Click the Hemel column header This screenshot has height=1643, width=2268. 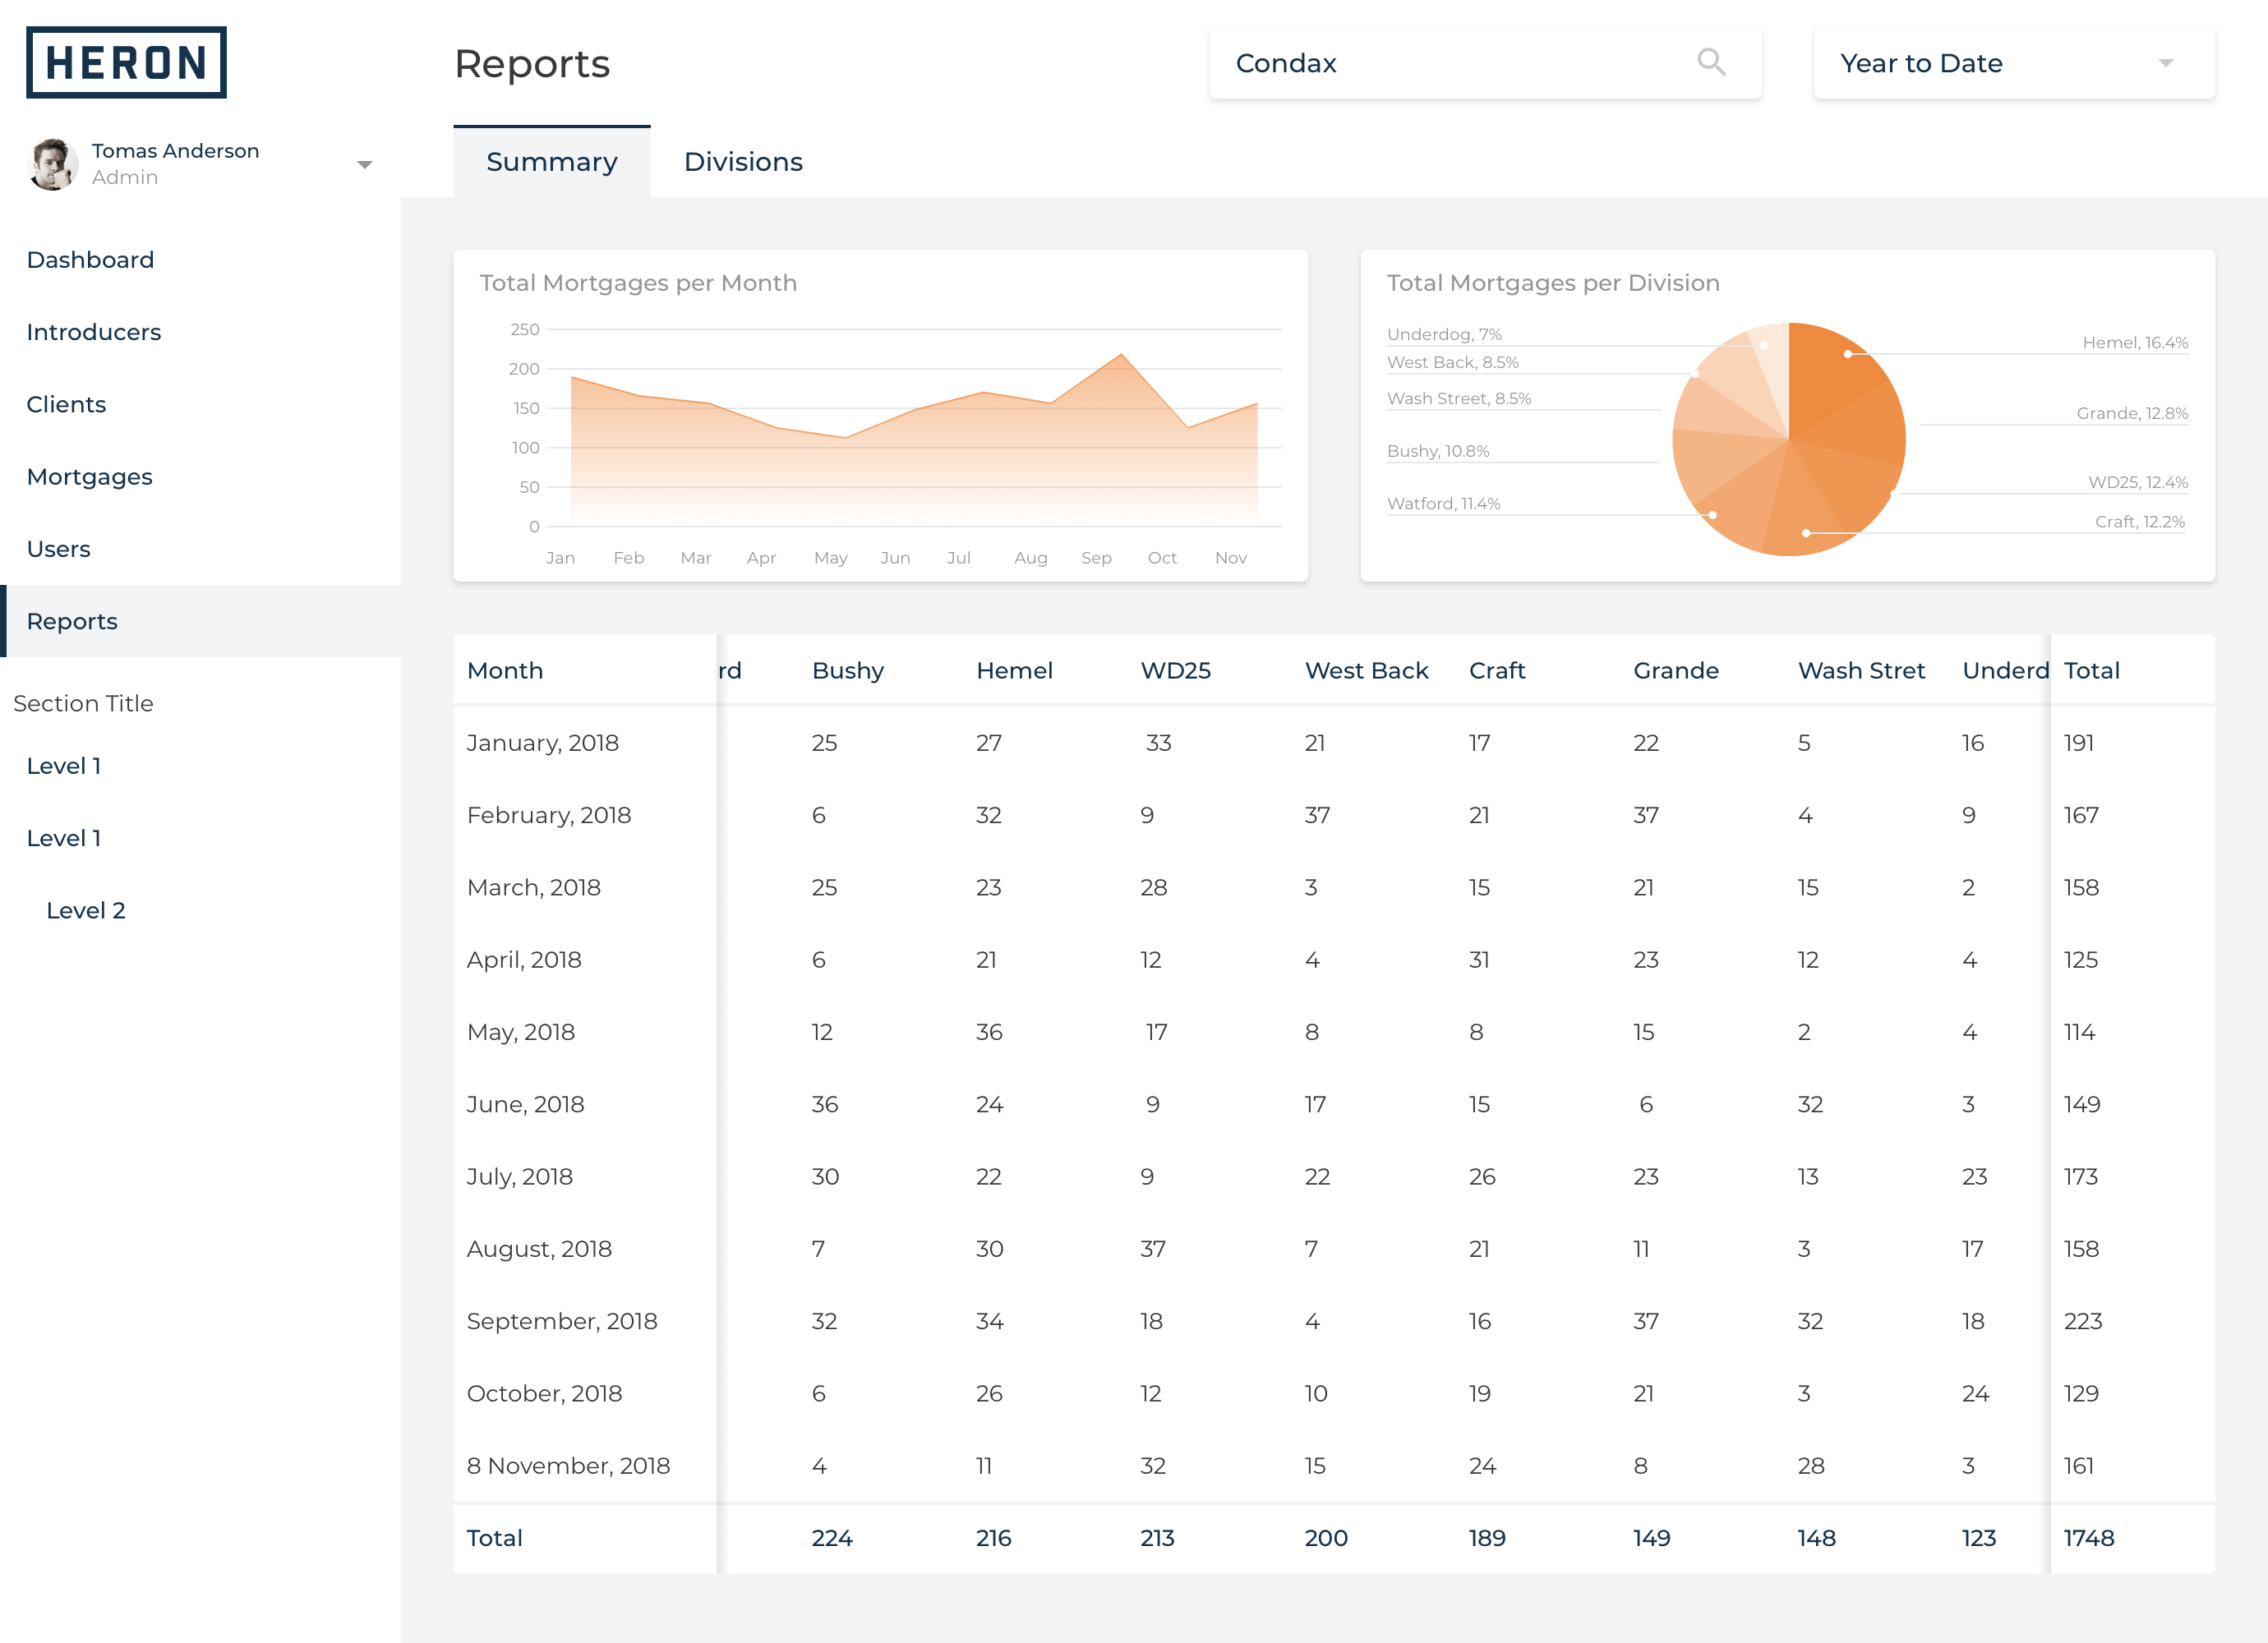[x=1014, y=670]
